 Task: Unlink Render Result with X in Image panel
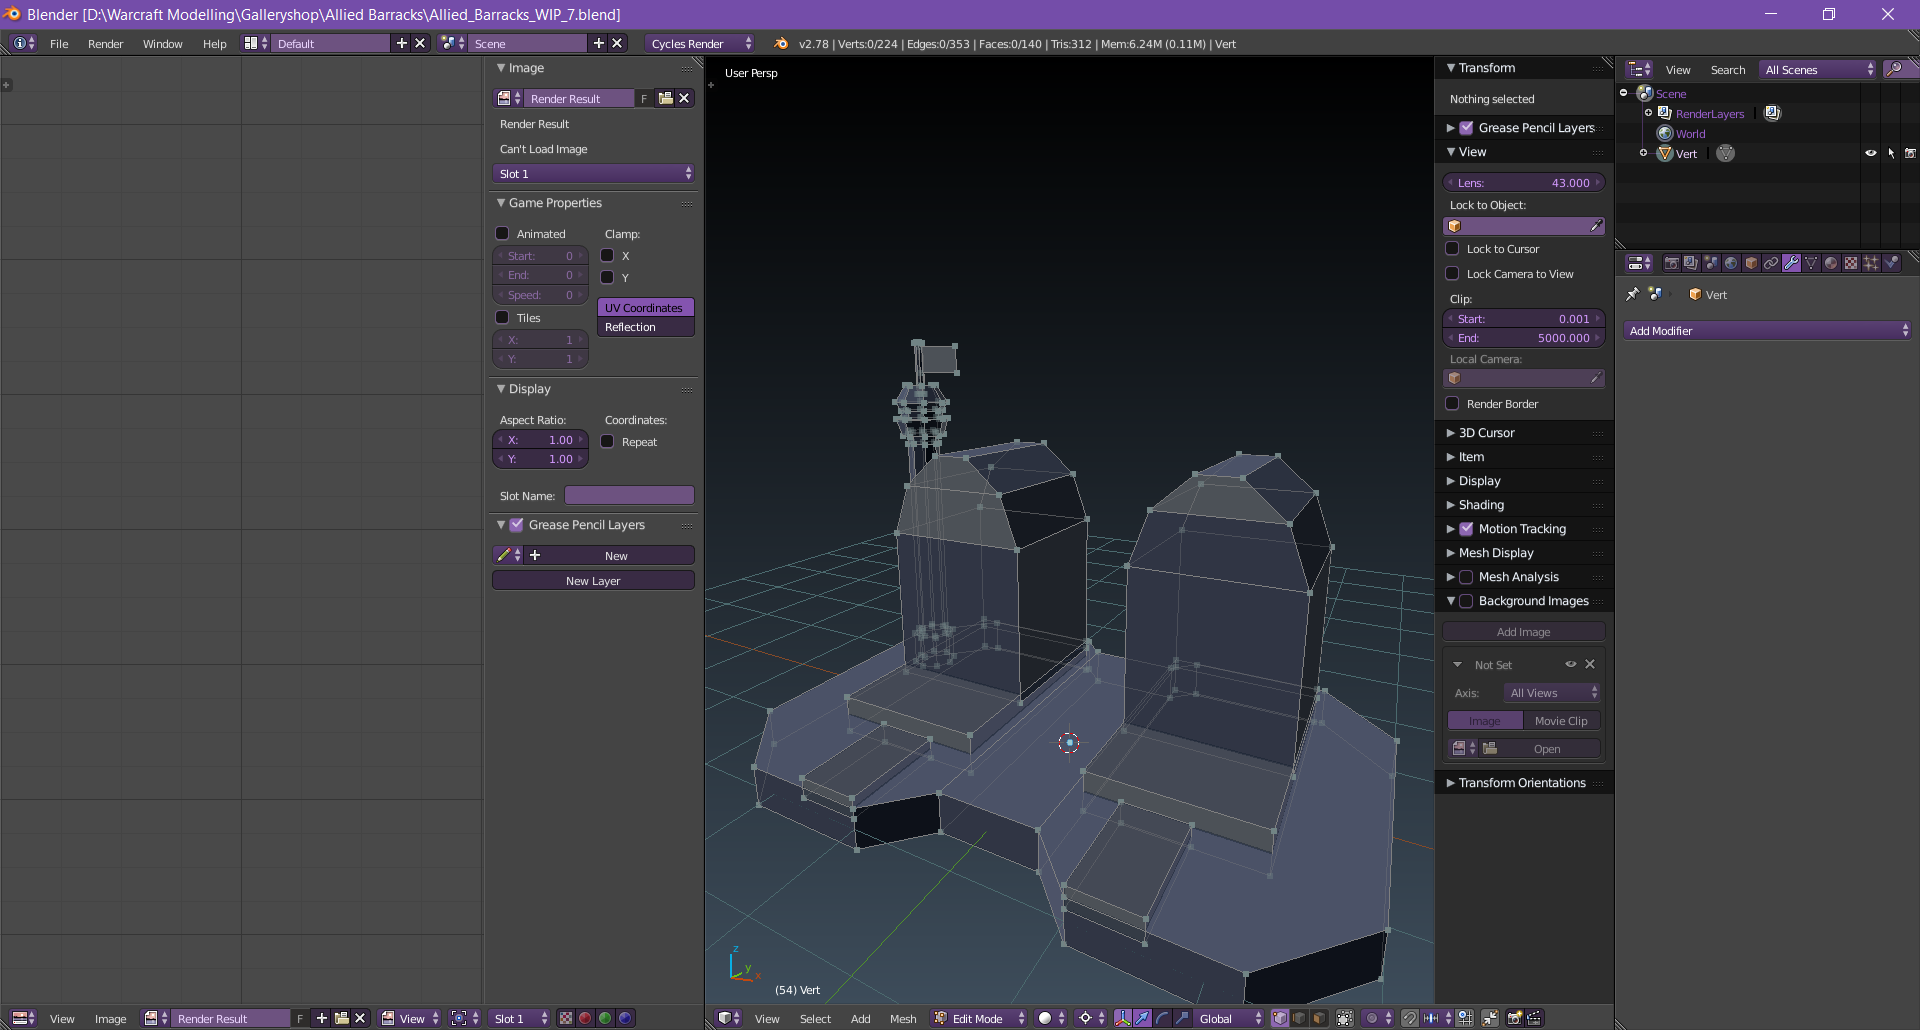(685, 98)
